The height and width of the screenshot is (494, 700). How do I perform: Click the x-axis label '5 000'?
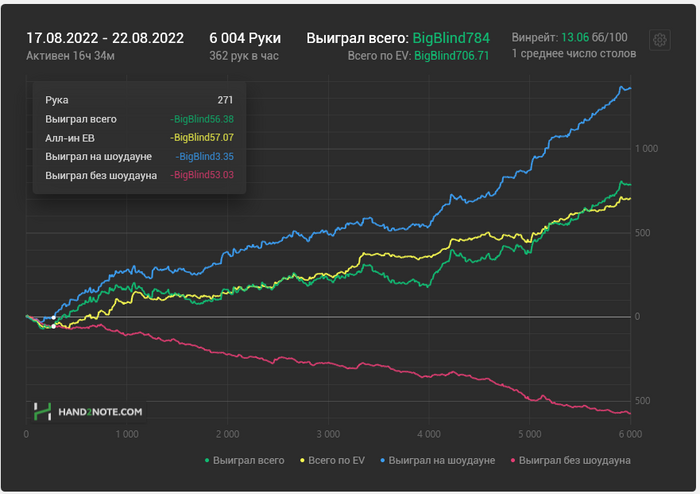[529, 434]
